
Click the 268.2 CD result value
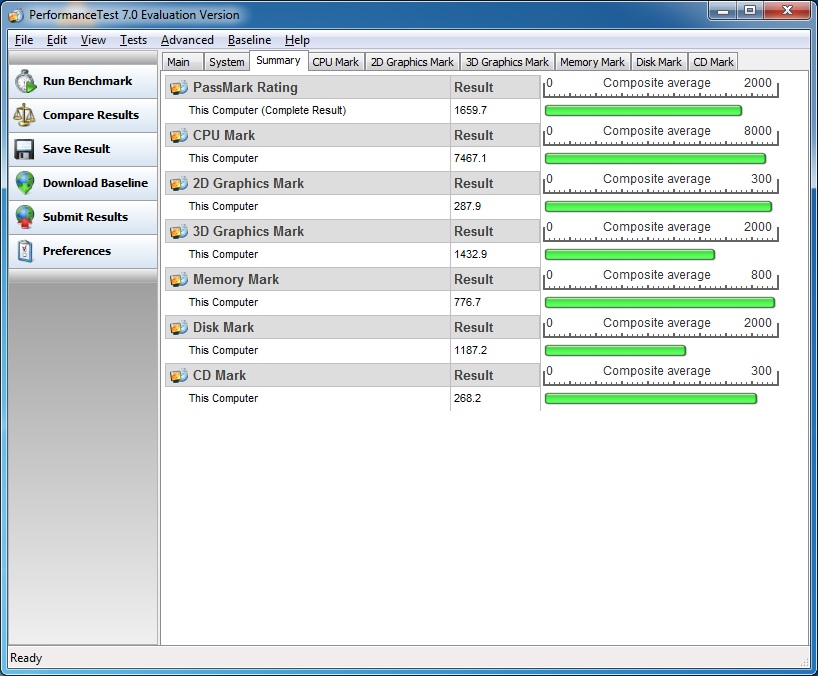pyautogui.click(x=467, y=399)
